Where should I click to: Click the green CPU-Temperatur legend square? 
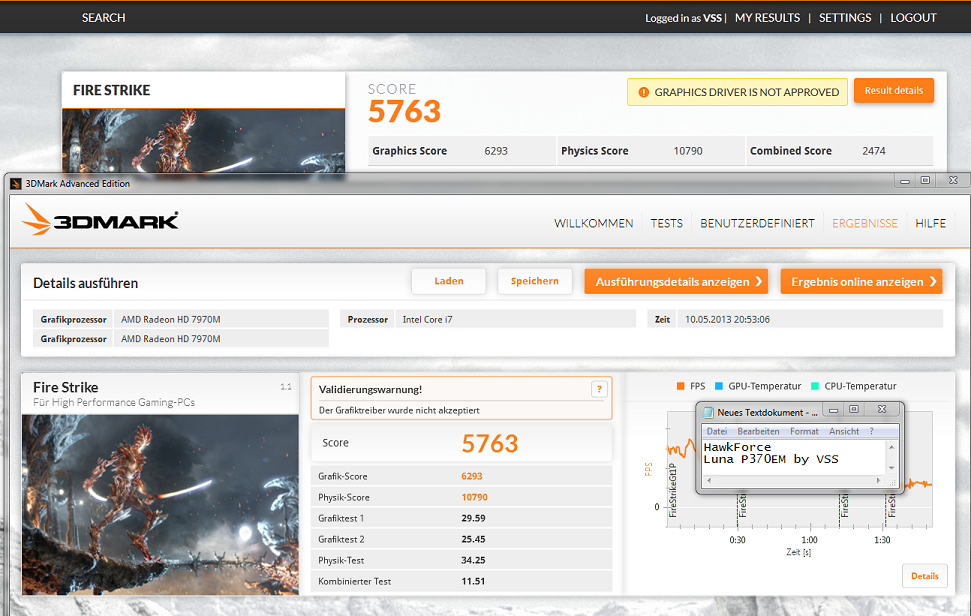814,386
